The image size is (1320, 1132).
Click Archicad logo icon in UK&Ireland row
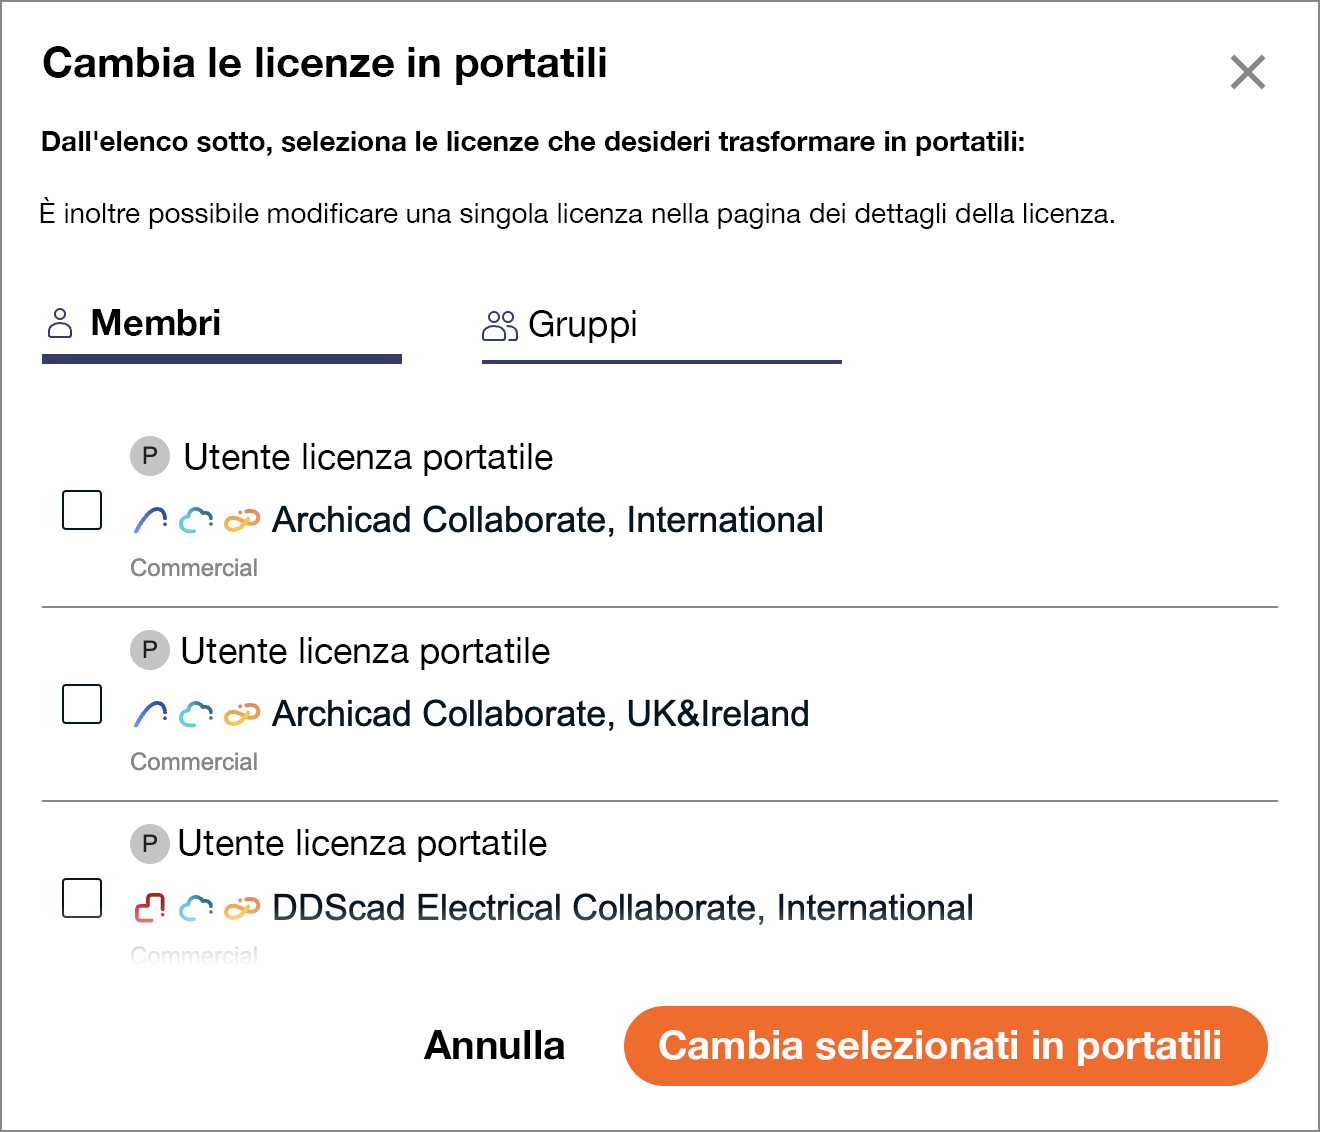point(150,714)
